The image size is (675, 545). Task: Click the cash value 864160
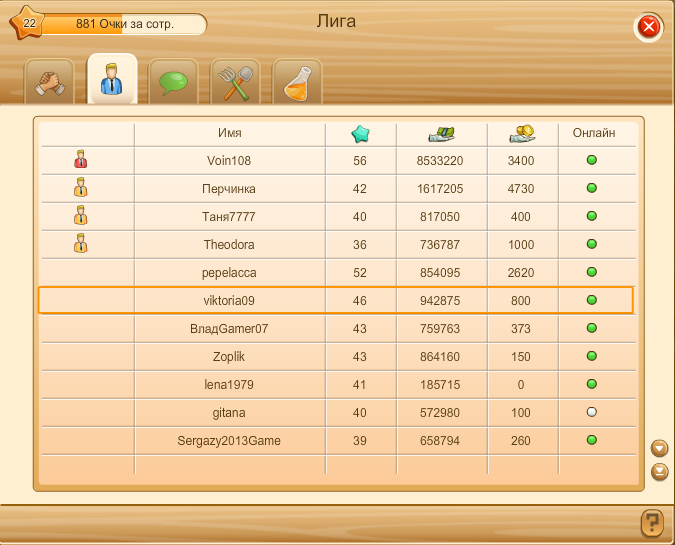(x=440, y=357)
